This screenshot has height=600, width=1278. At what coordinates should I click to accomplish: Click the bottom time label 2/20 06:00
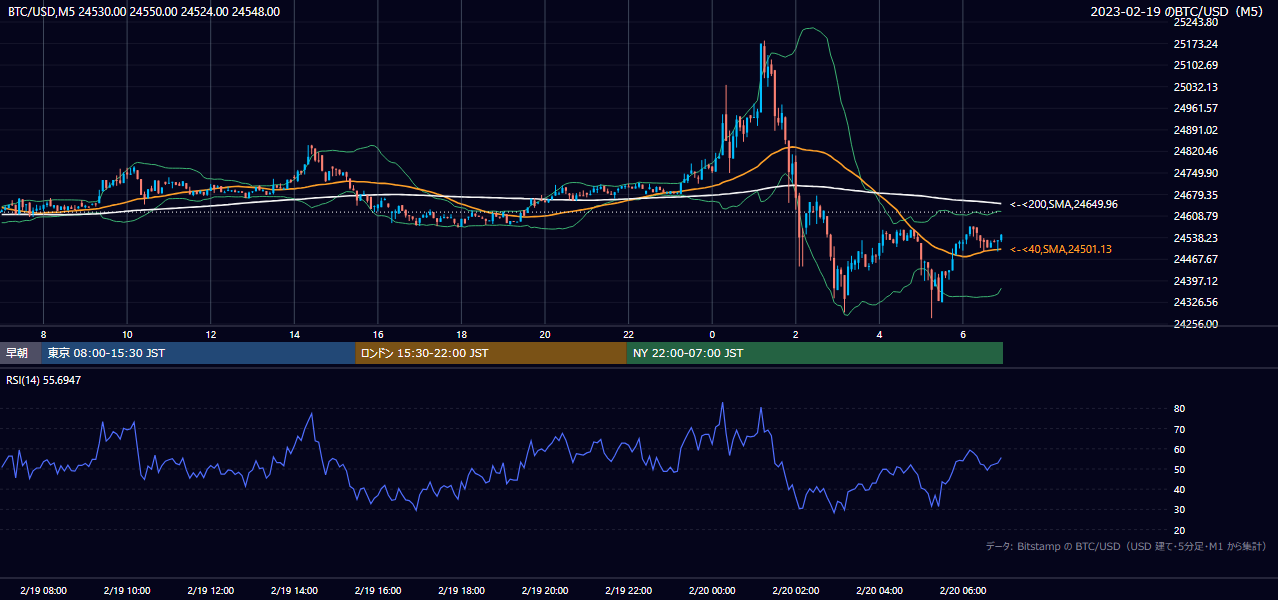point(962,591)
